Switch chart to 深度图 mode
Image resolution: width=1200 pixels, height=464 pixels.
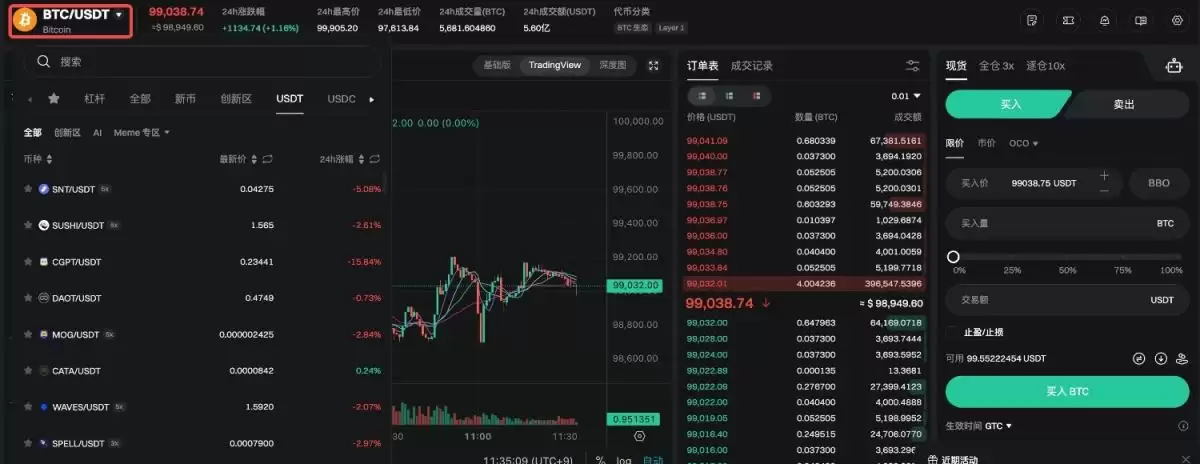click(613, 65)
